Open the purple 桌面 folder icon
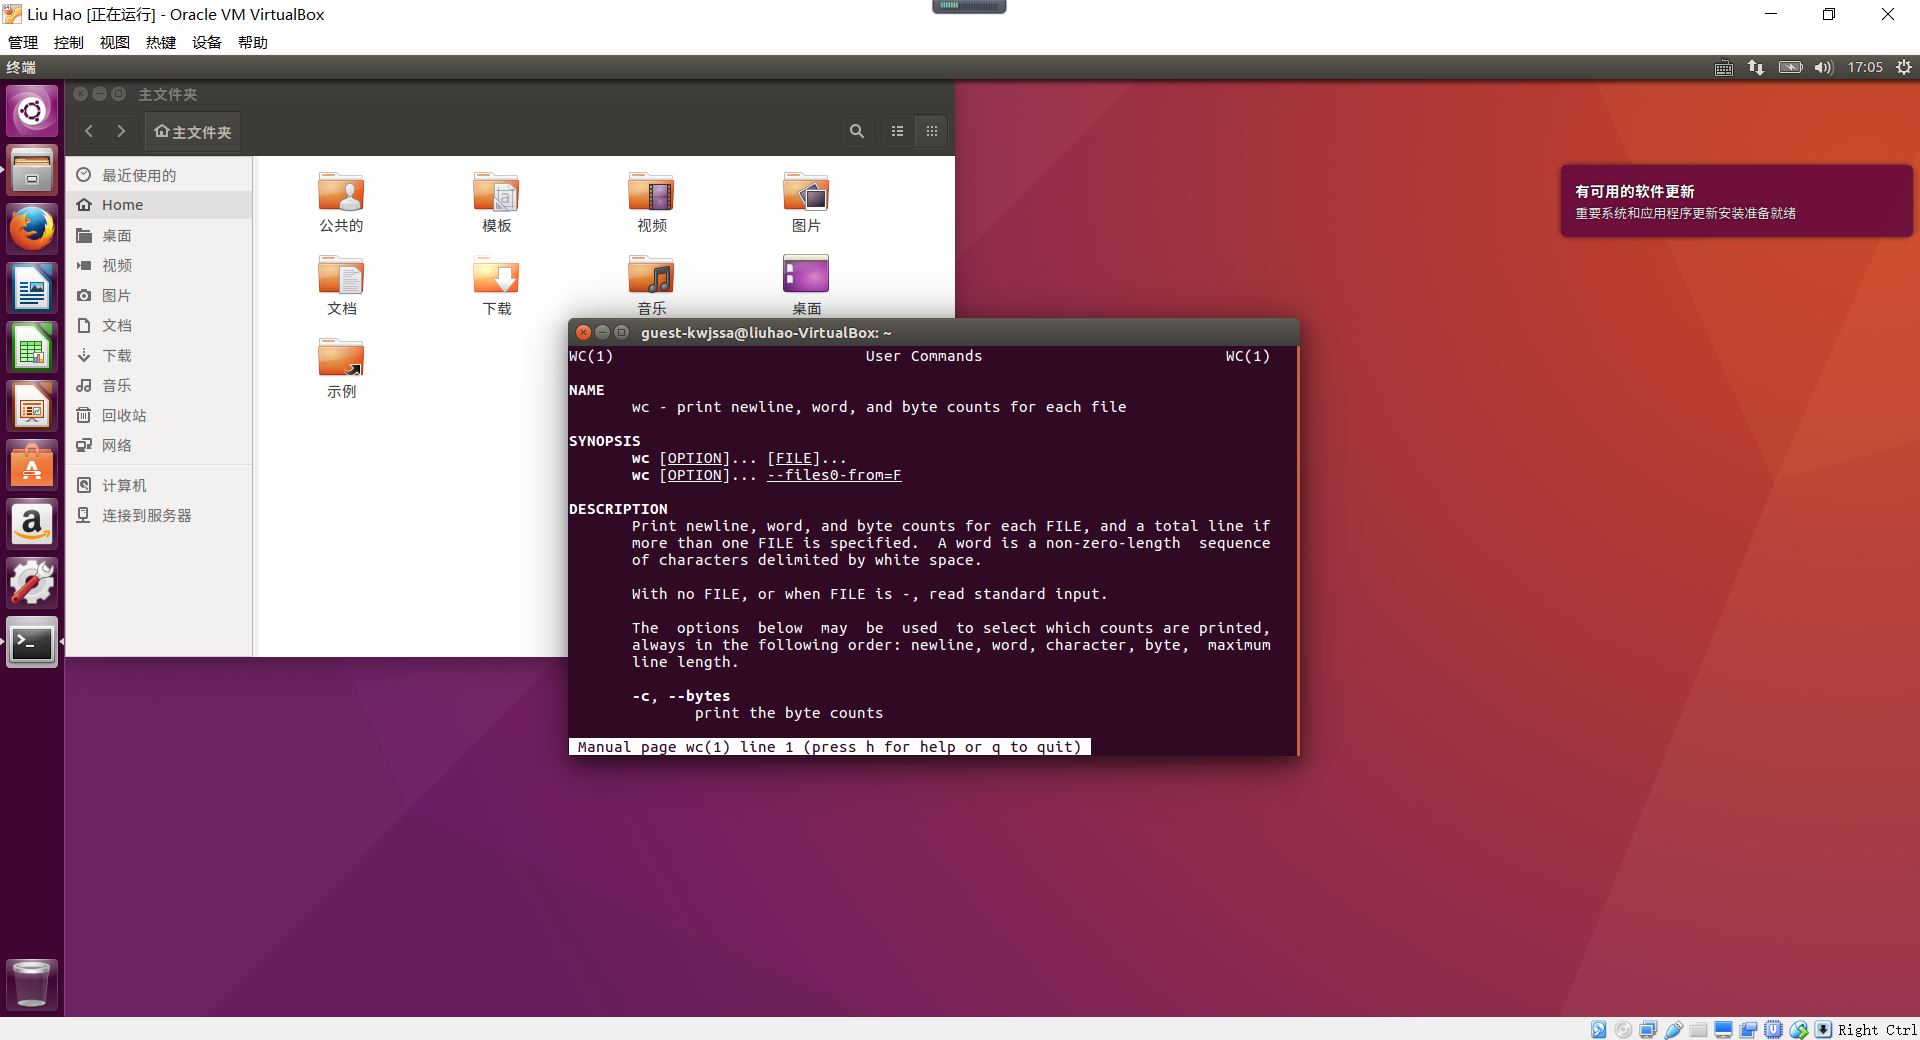1920x1040 pixels. pos(806,285)
